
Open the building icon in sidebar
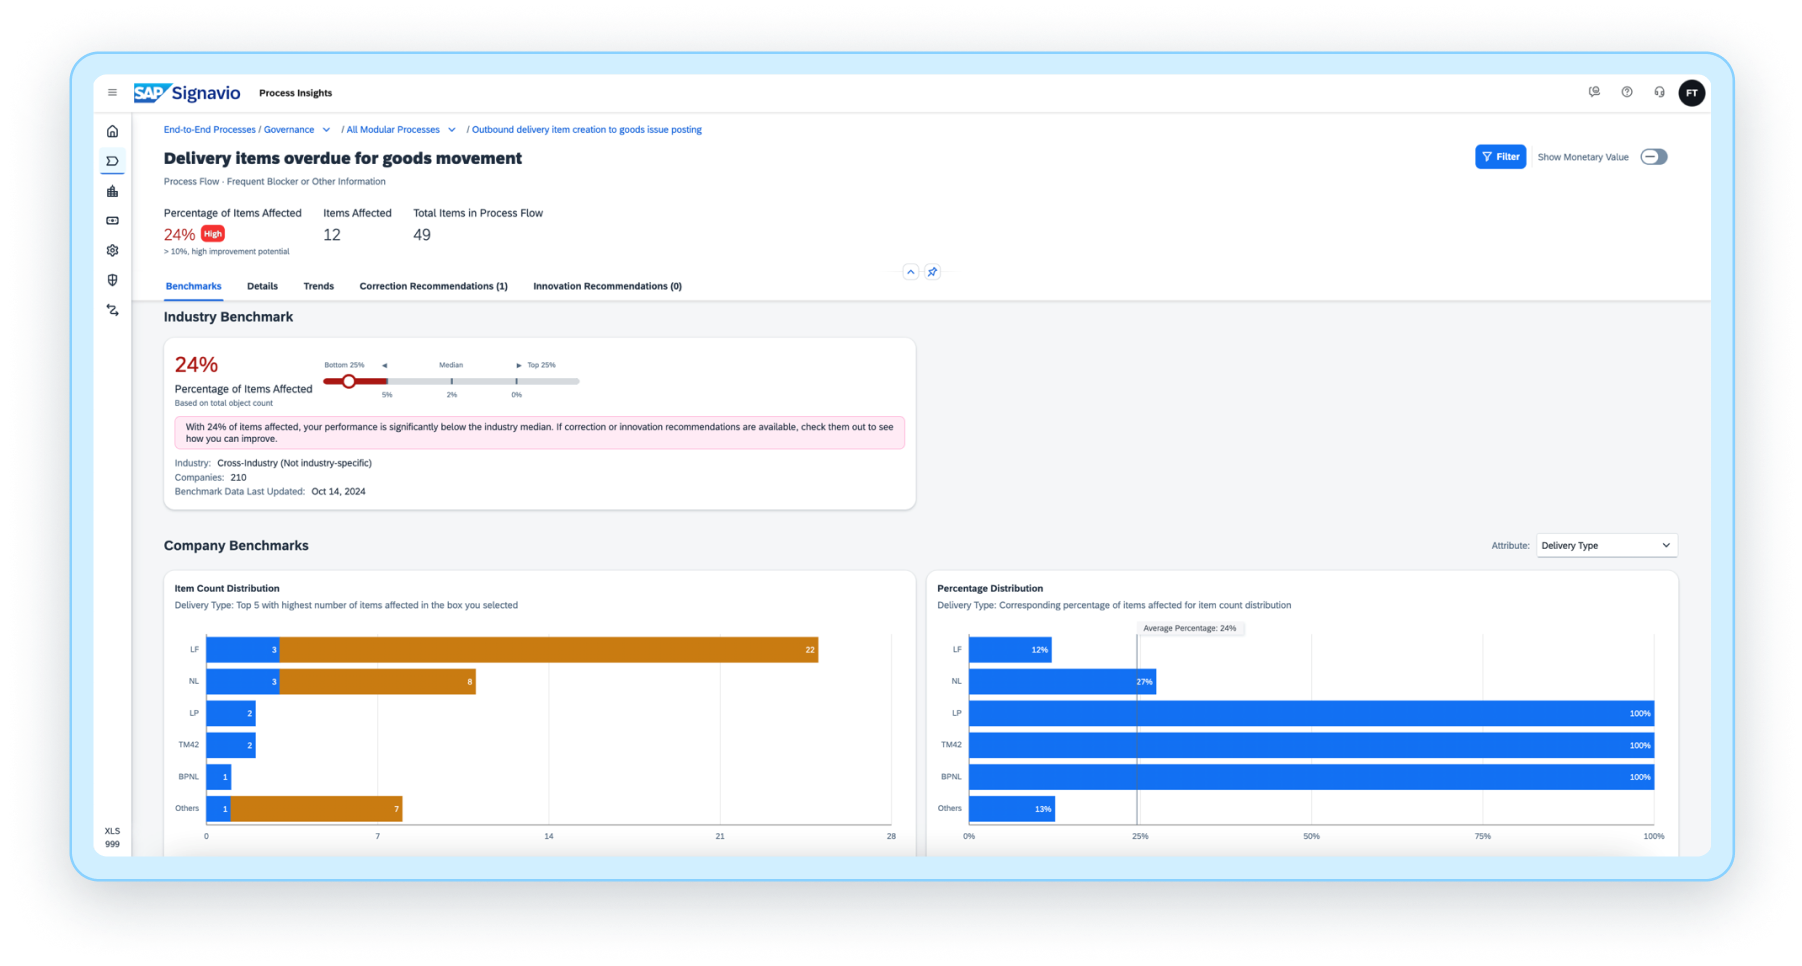click(112, 191)
